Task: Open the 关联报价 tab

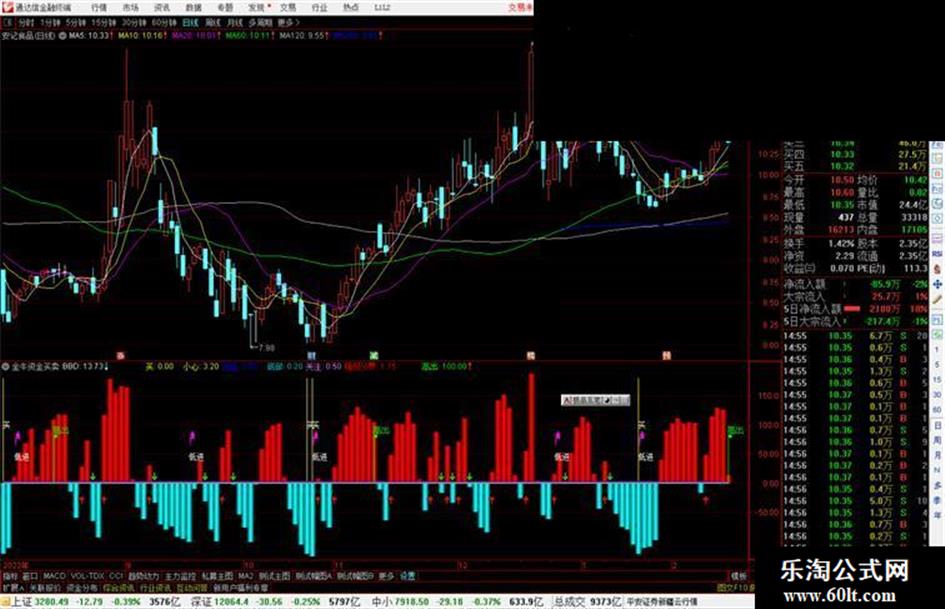Action: [45, 587]
